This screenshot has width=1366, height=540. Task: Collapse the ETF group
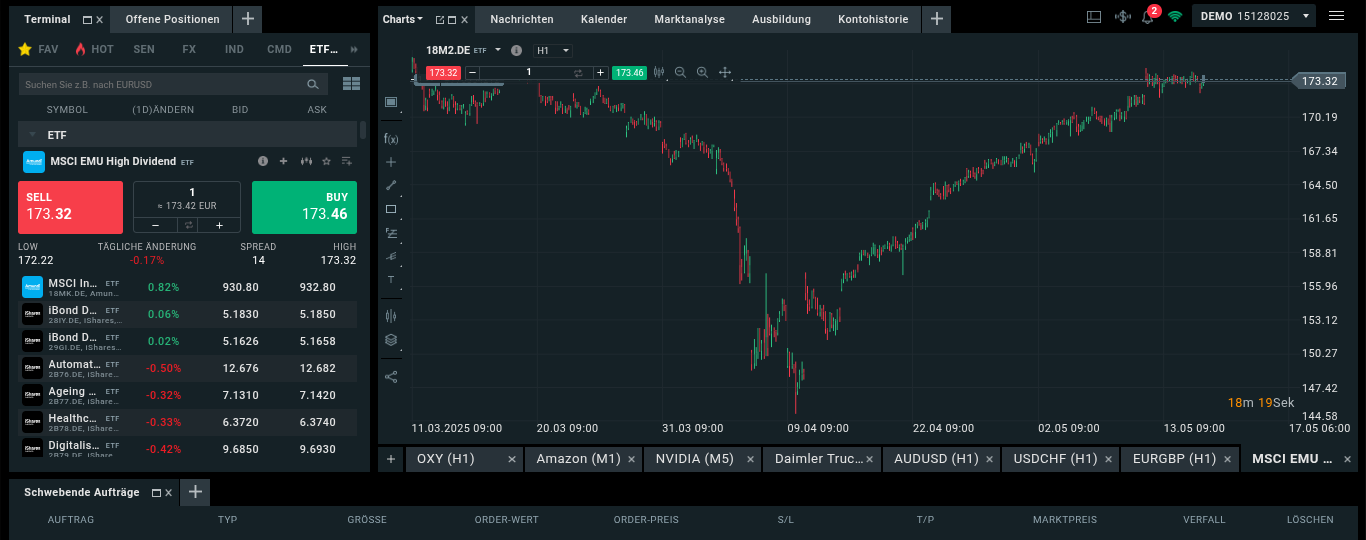[32, 134]
